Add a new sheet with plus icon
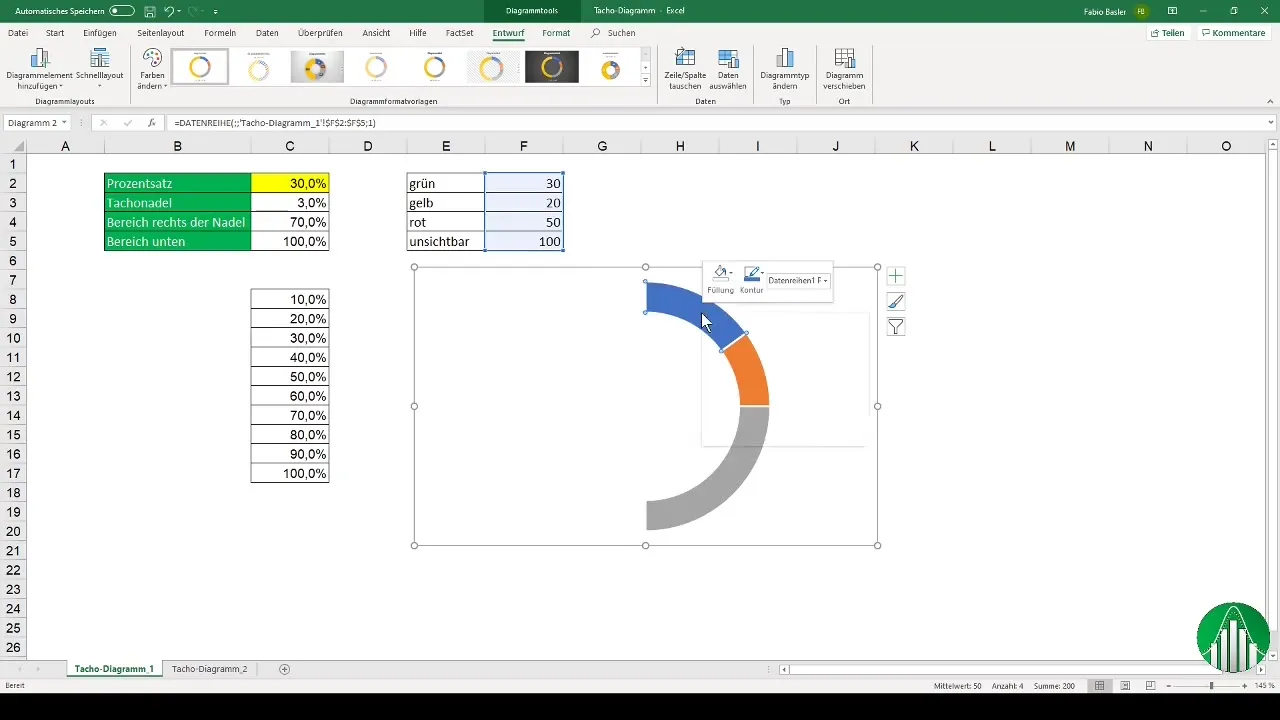 click(284, 668)
